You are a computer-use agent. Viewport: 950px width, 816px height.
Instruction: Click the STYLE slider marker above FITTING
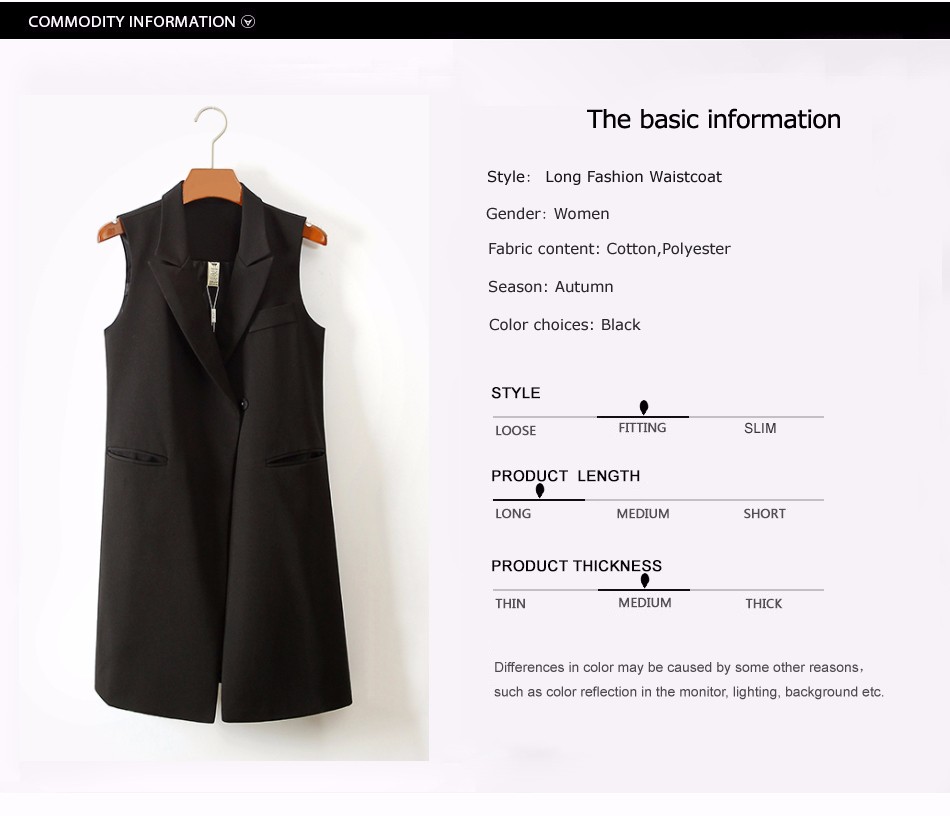coord(643,407)
